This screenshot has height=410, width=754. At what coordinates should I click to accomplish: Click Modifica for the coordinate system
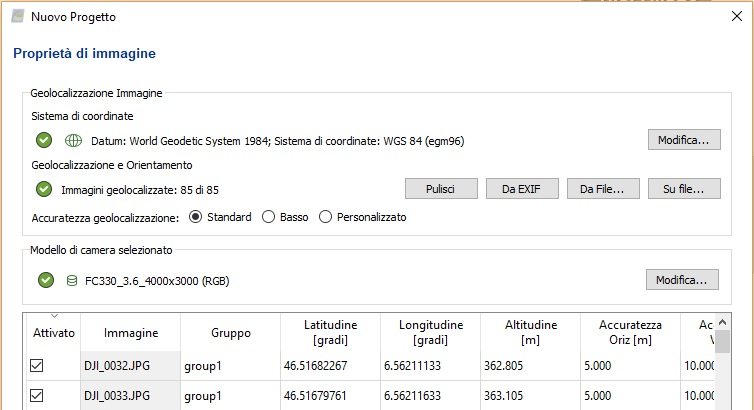click(683, 140)
